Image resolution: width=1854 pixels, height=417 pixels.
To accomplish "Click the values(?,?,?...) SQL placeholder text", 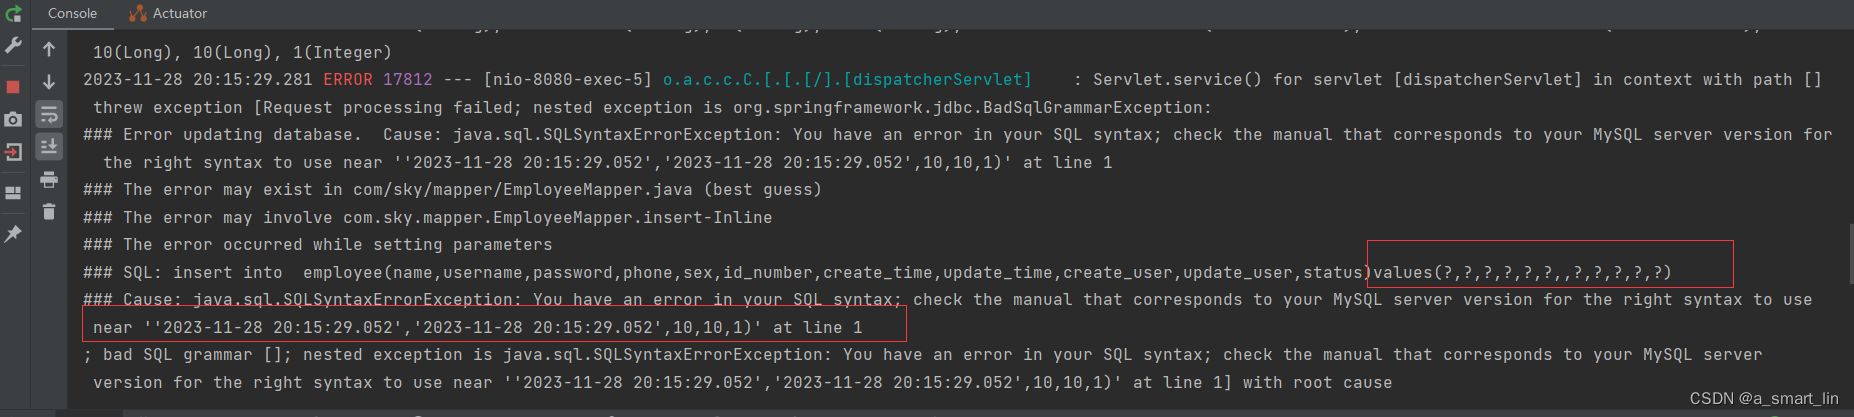I will point(1522,272).
